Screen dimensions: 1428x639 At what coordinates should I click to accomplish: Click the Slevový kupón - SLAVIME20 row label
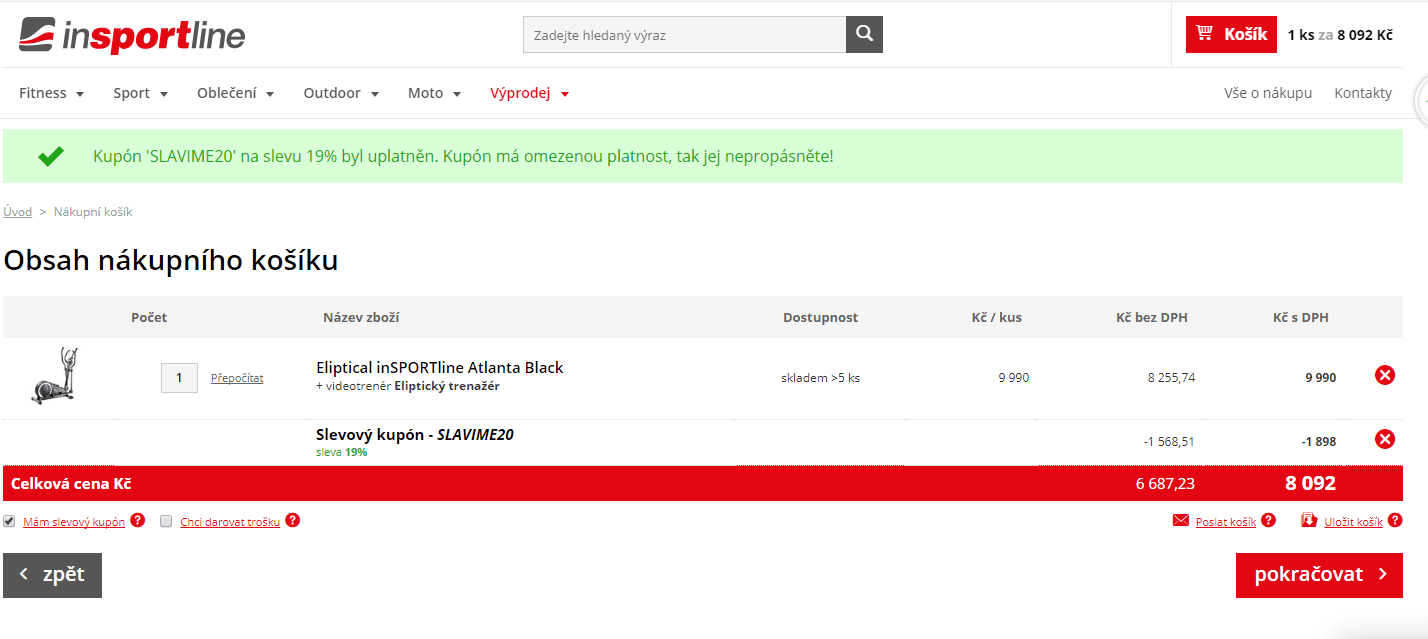[415, 435]
